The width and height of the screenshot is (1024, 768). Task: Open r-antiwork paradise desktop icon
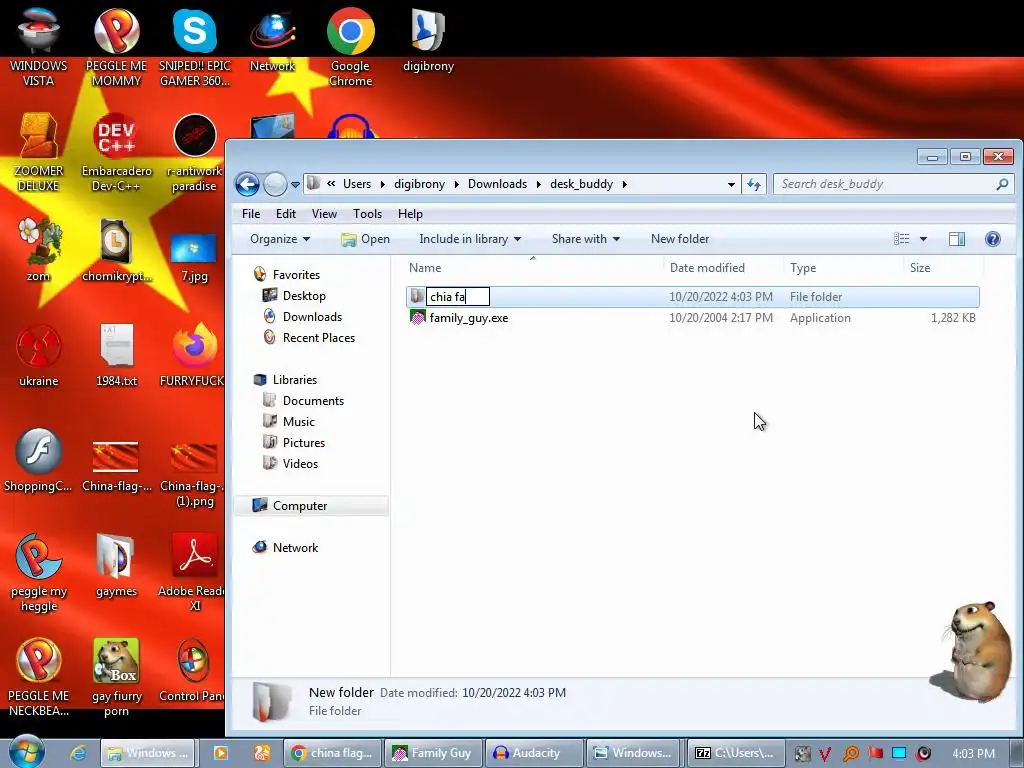tap(195, 152)
